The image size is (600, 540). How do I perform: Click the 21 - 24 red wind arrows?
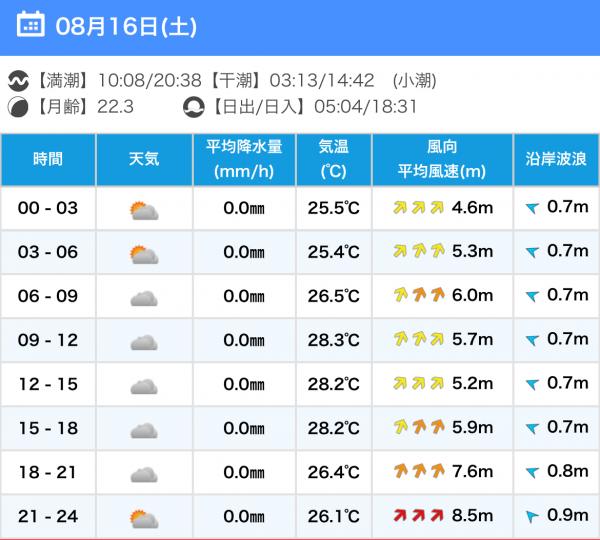(x=418, y=516)
